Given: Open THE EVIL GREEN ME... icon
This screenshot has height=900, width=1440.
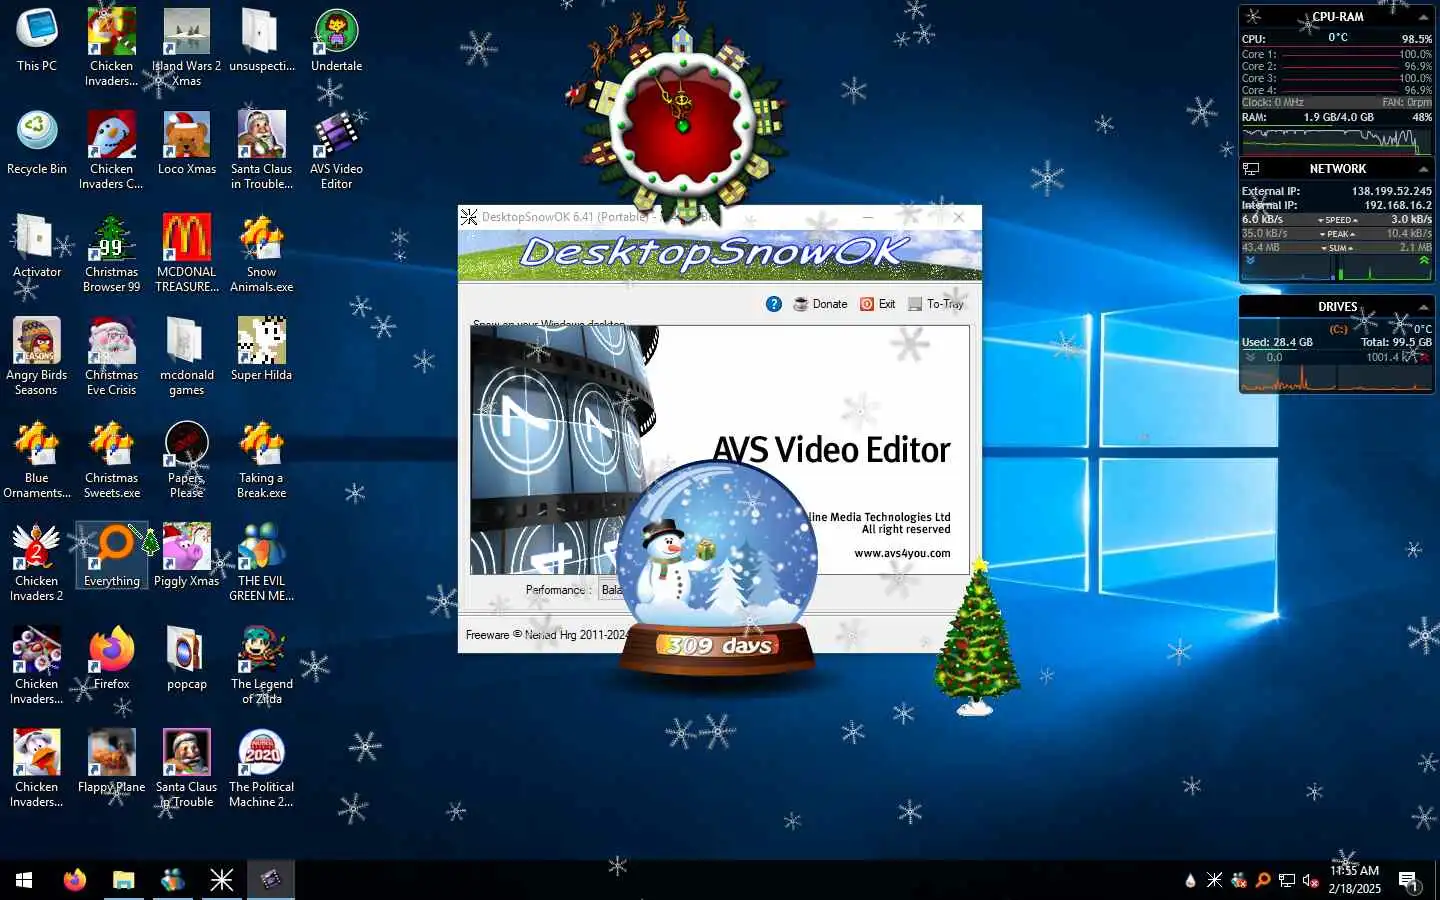Looking at the screenshot, I should (261, 561).
